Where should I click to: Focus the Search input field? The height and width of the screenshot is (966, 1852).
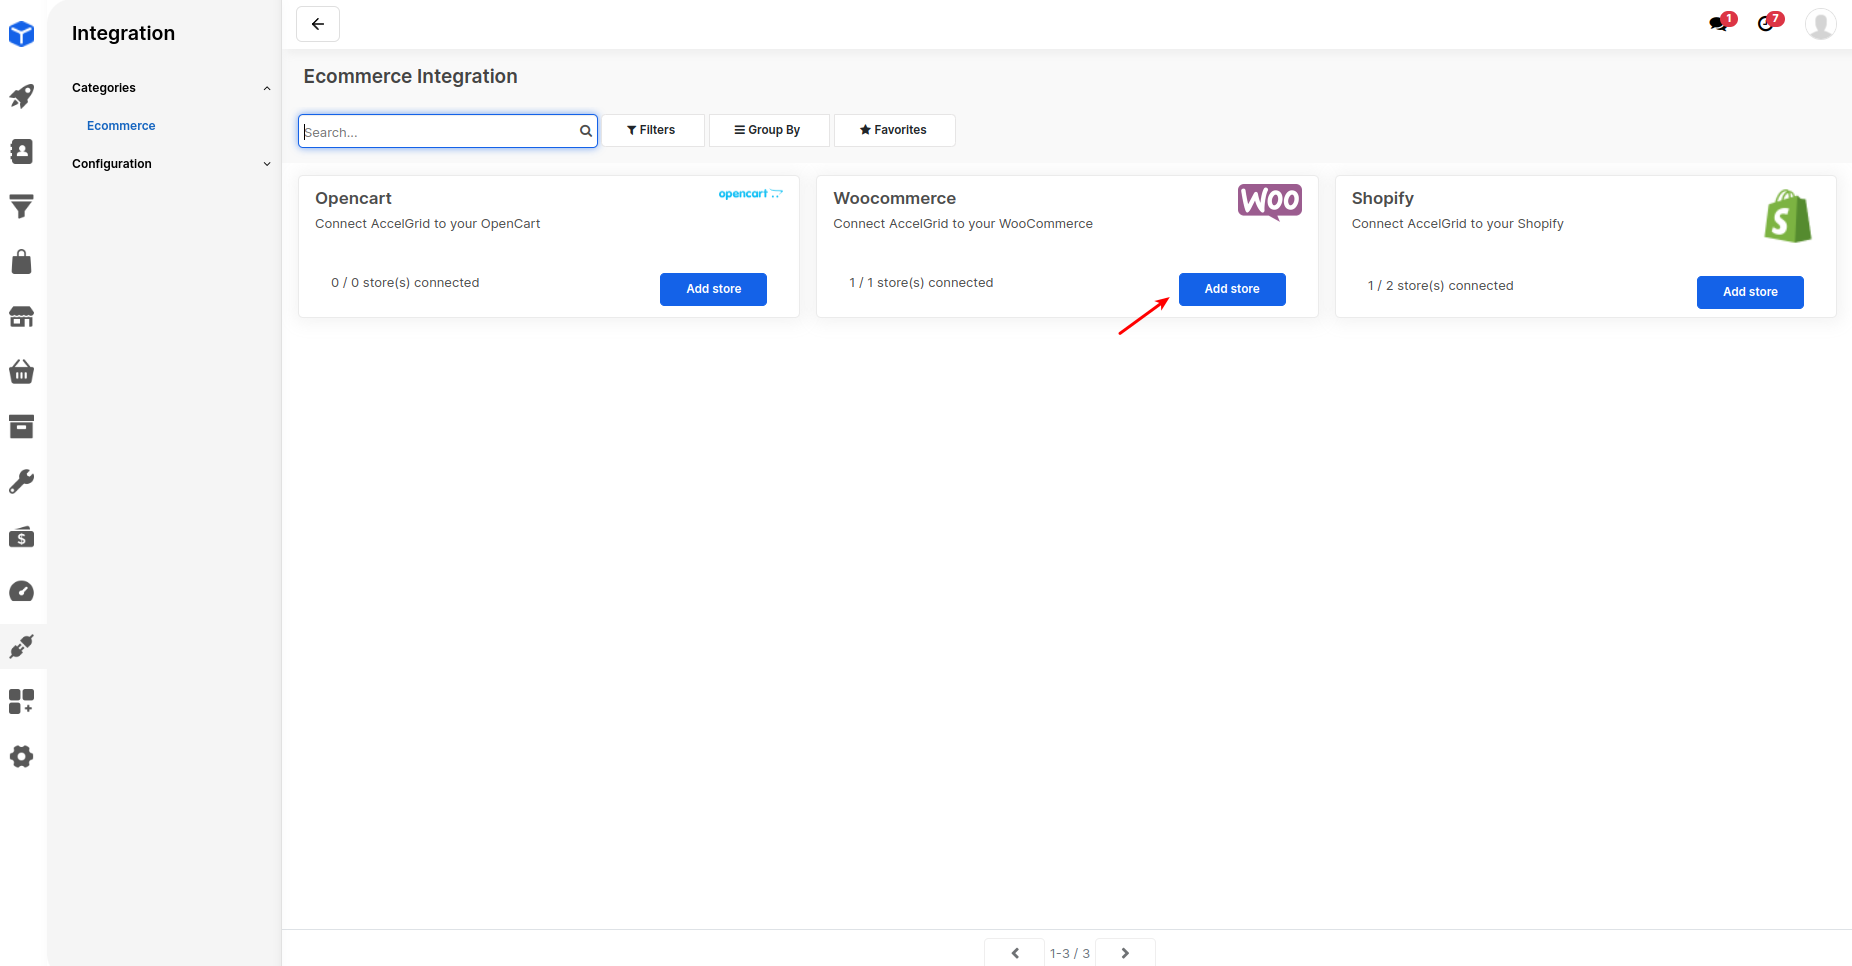click(x=438, y=132)
